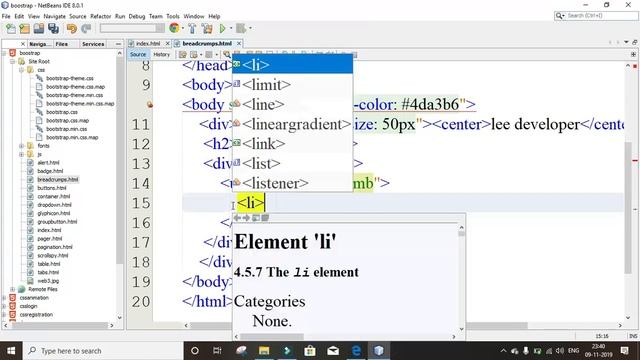Select the cssanimation project
This screenshot has width=640, height=360.
34,298
